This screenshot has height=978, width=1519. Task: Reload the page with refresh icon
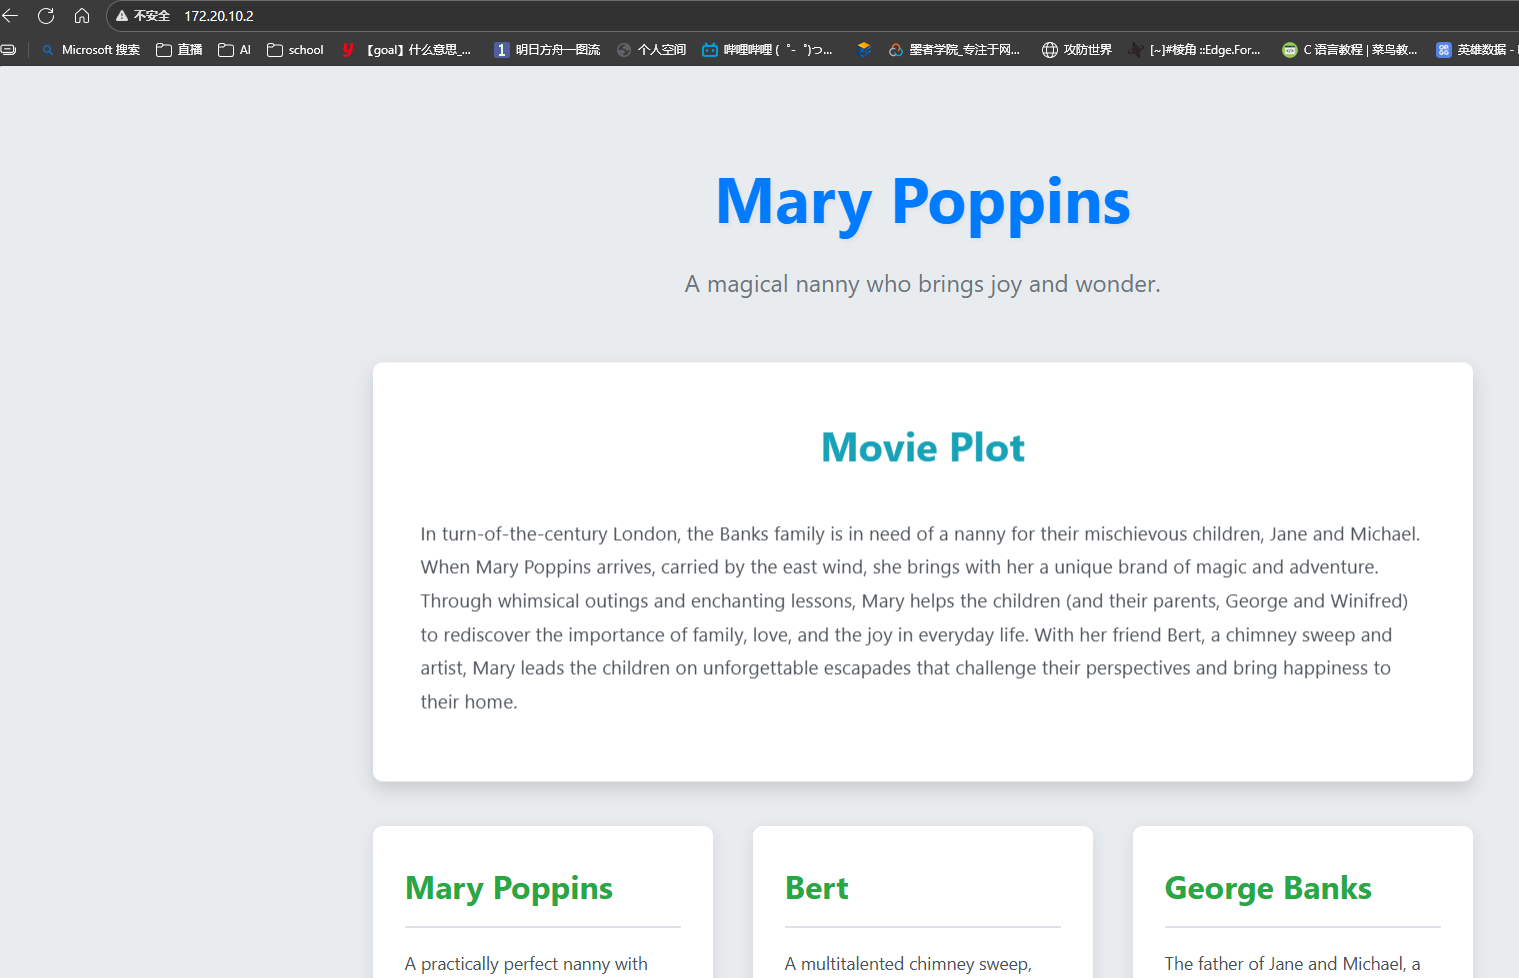pyautogui.click(x=46, y=16)
